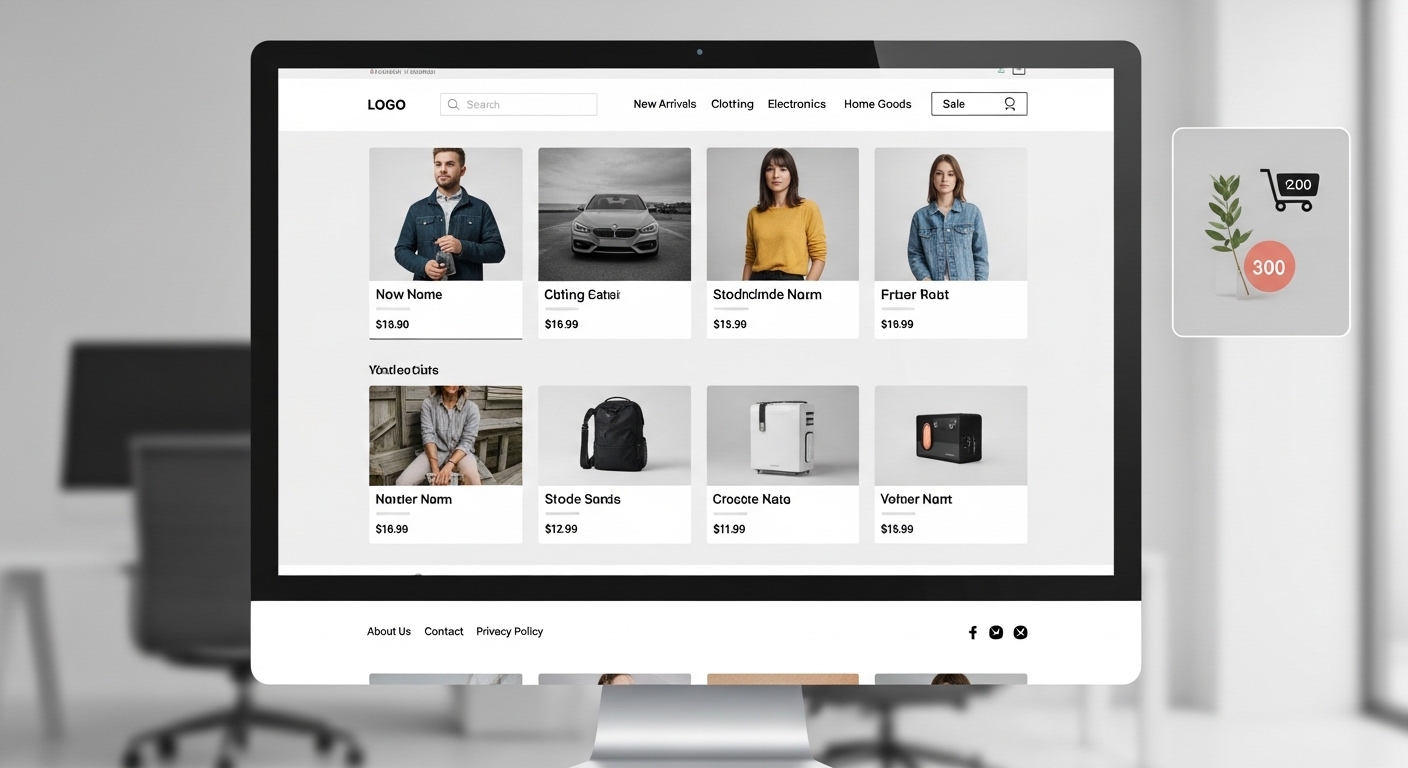Open the user account icon beside Sale

[1010, 104]
